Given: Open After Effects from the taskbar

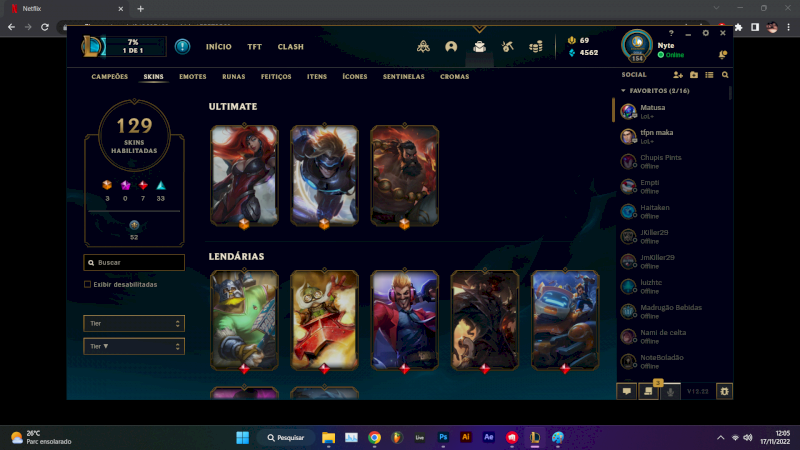Looking at the screenshot, I should pyautogui.click(x=488, y=437).
